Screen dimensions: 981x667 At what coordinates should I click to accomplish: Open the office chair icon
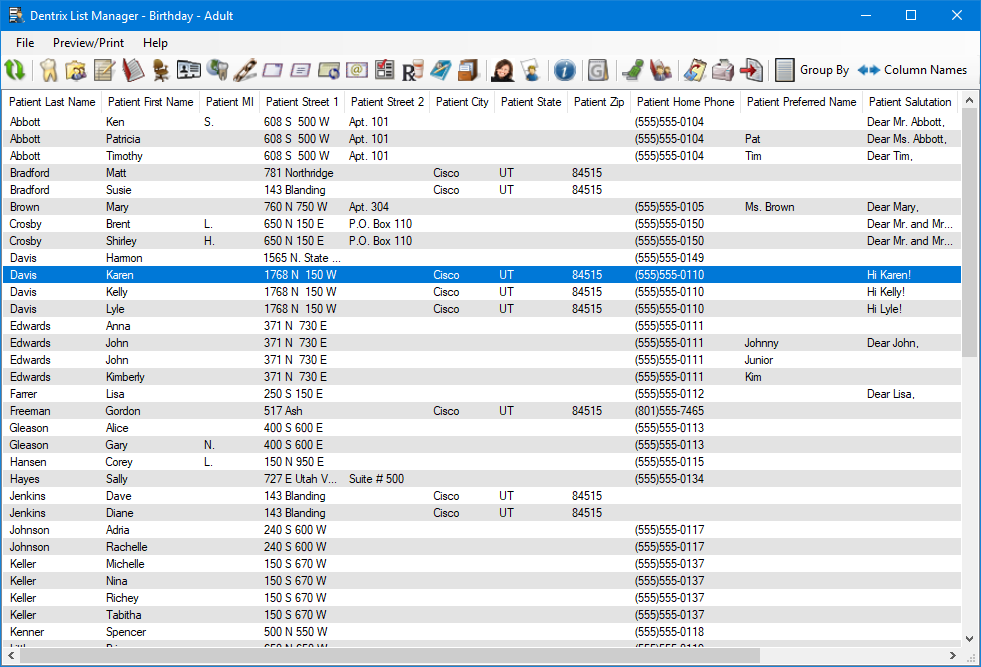coord(160,70)
